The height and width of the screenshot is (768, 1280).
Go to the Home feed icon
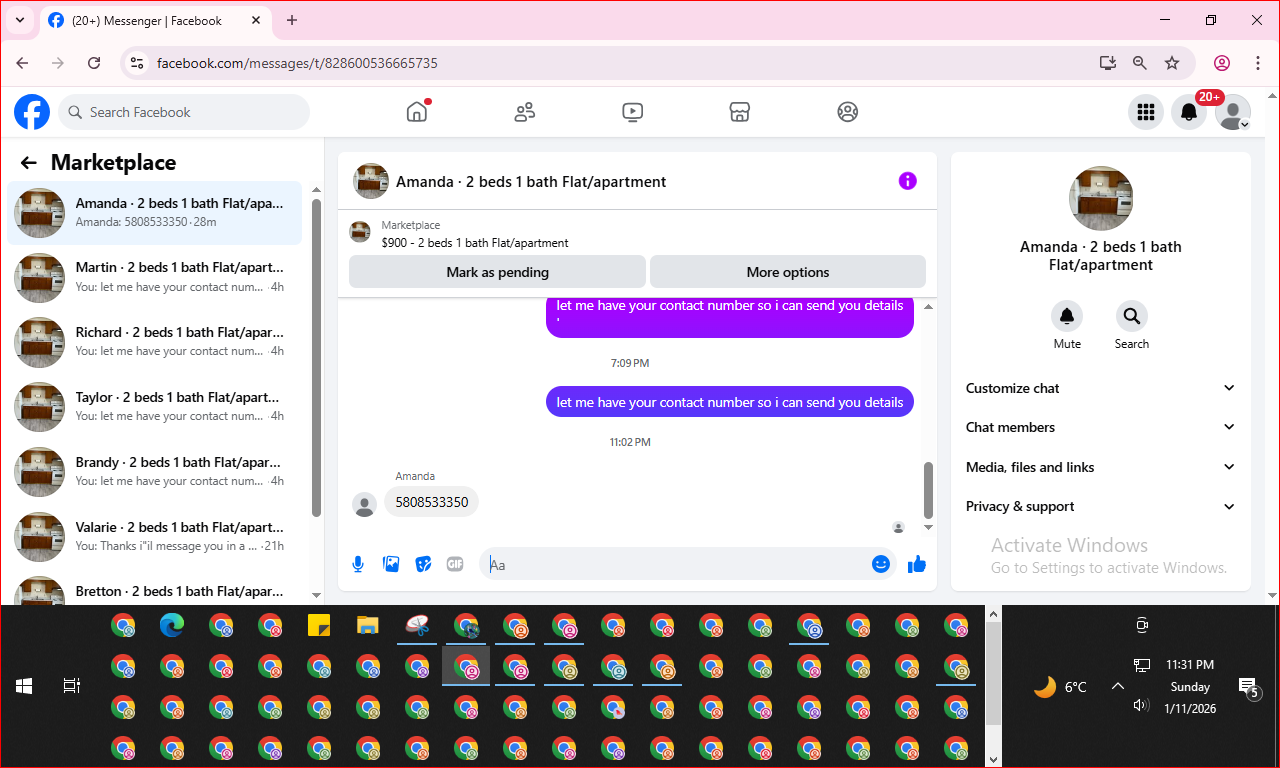417,112
